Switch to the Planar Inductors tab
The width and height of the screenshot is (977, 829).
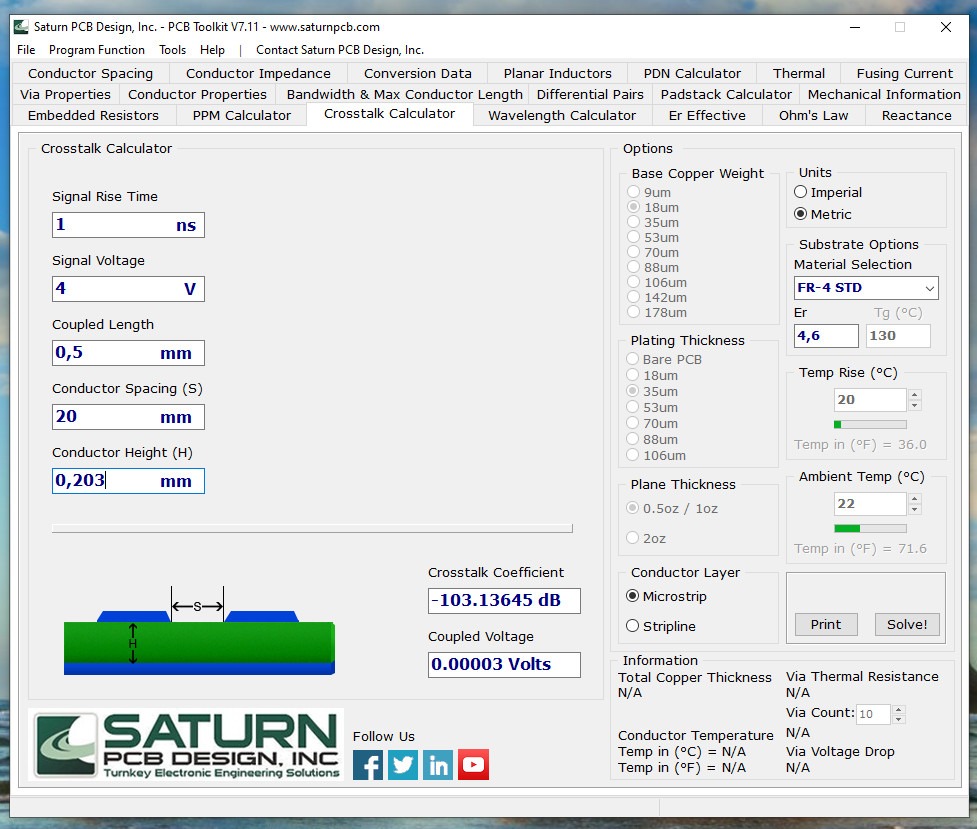pos(557,74)
